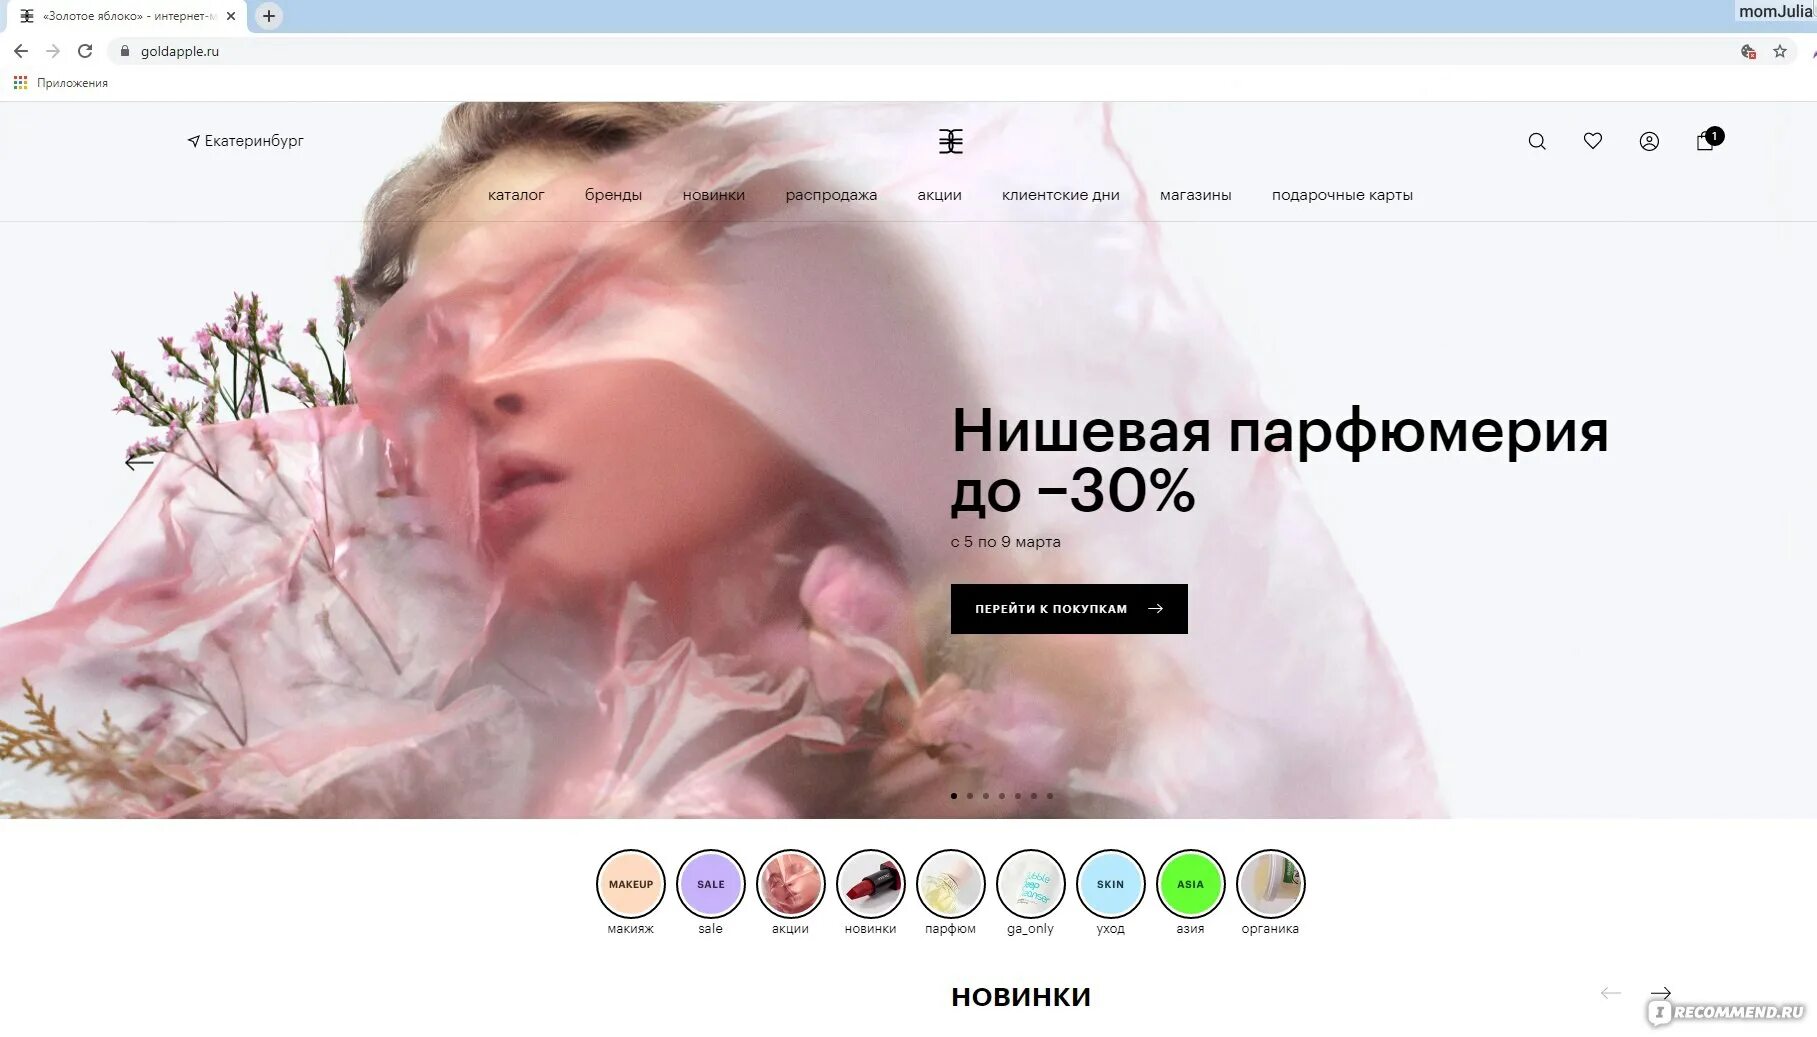Click the Gold Apple logo in header
The width and height of the screenshot is (1817, 1037).
(x=951, y=141)
